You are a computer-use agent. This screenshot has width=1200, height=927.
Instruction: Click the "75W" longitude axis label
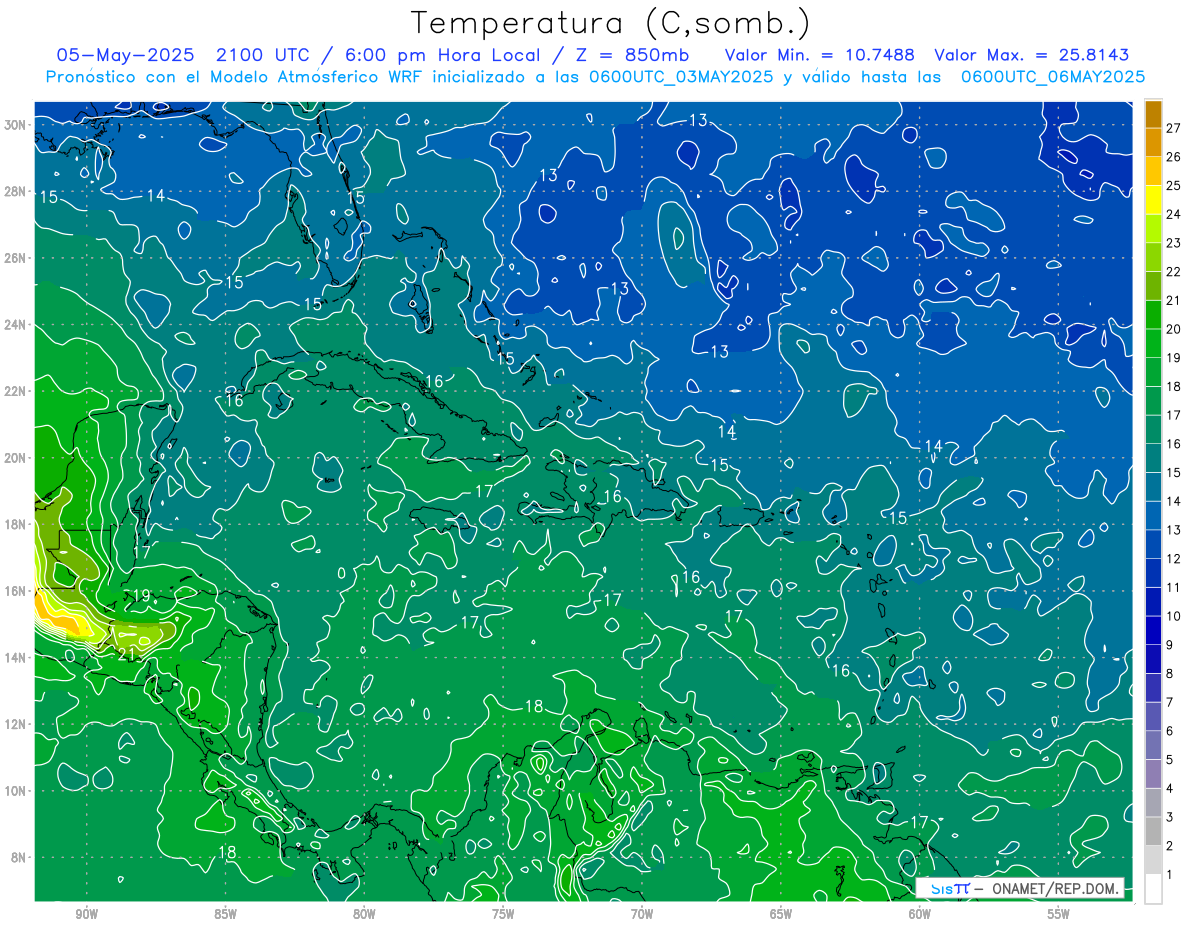pyautogui.click(x=503, y=914)
